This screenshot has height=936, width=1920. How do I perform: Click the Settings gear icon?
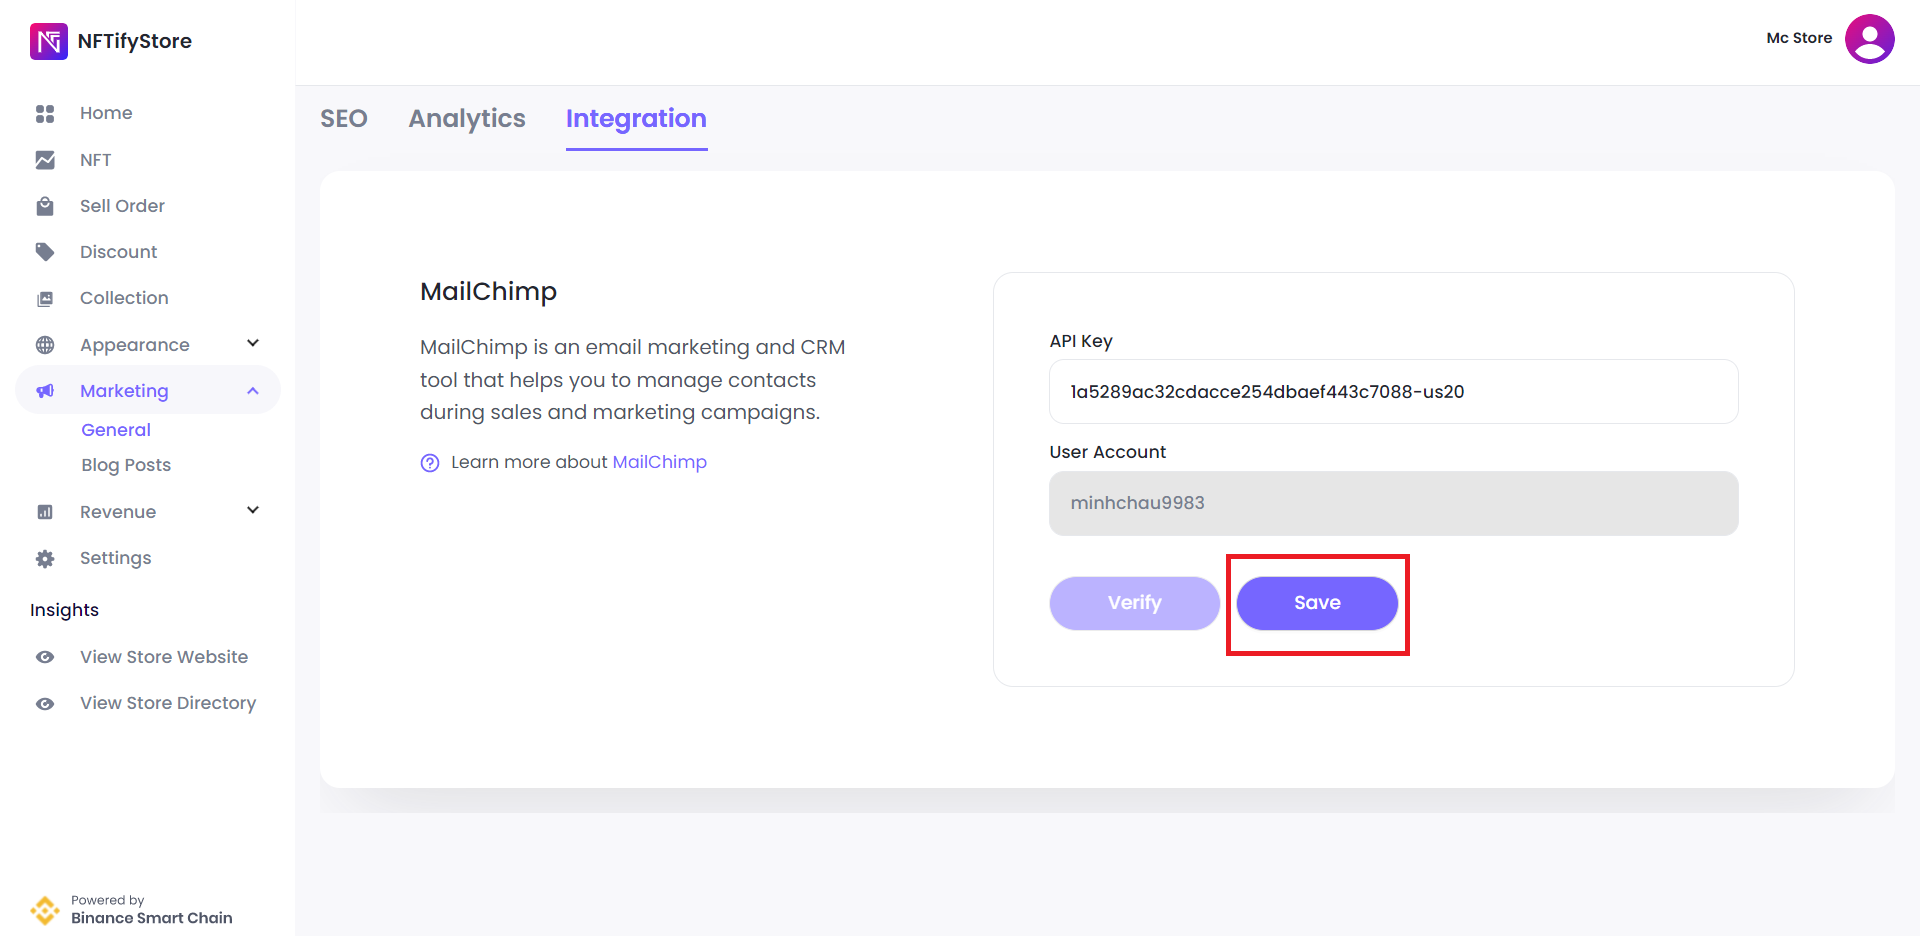click(45, 558)
